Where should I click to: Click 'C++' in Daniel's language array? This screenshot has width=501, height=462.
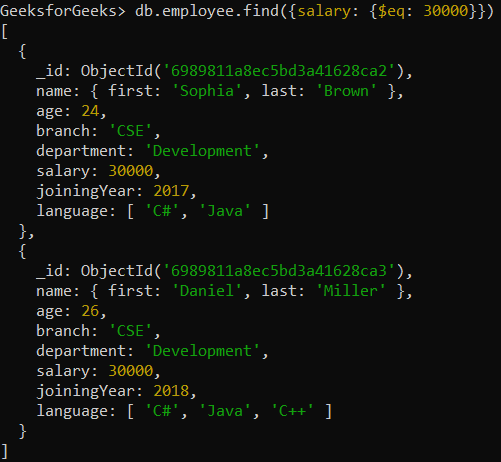click(x=292, y=411)
